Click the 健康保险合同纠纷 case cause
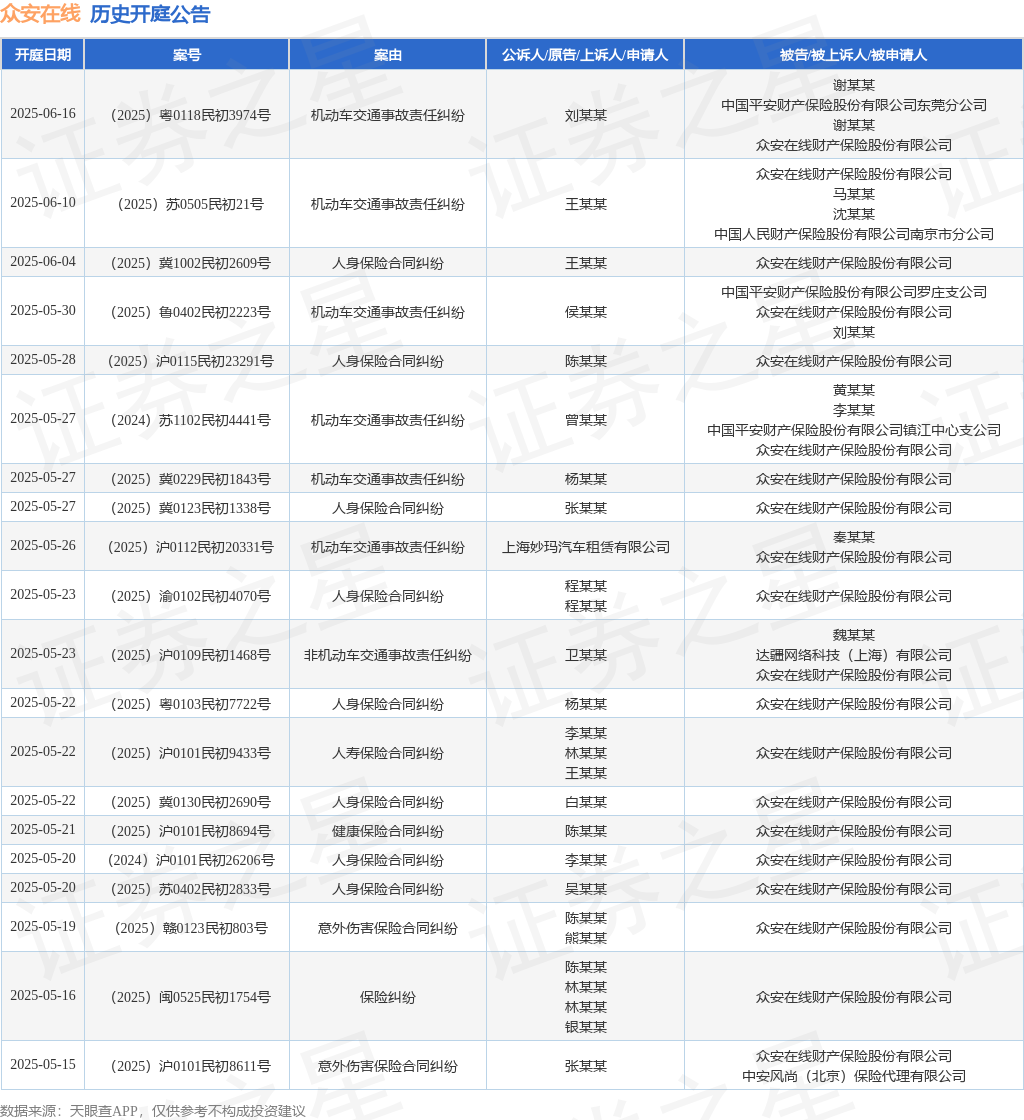This screenshot has width=1024, height=1120. (x=388, y=831)
